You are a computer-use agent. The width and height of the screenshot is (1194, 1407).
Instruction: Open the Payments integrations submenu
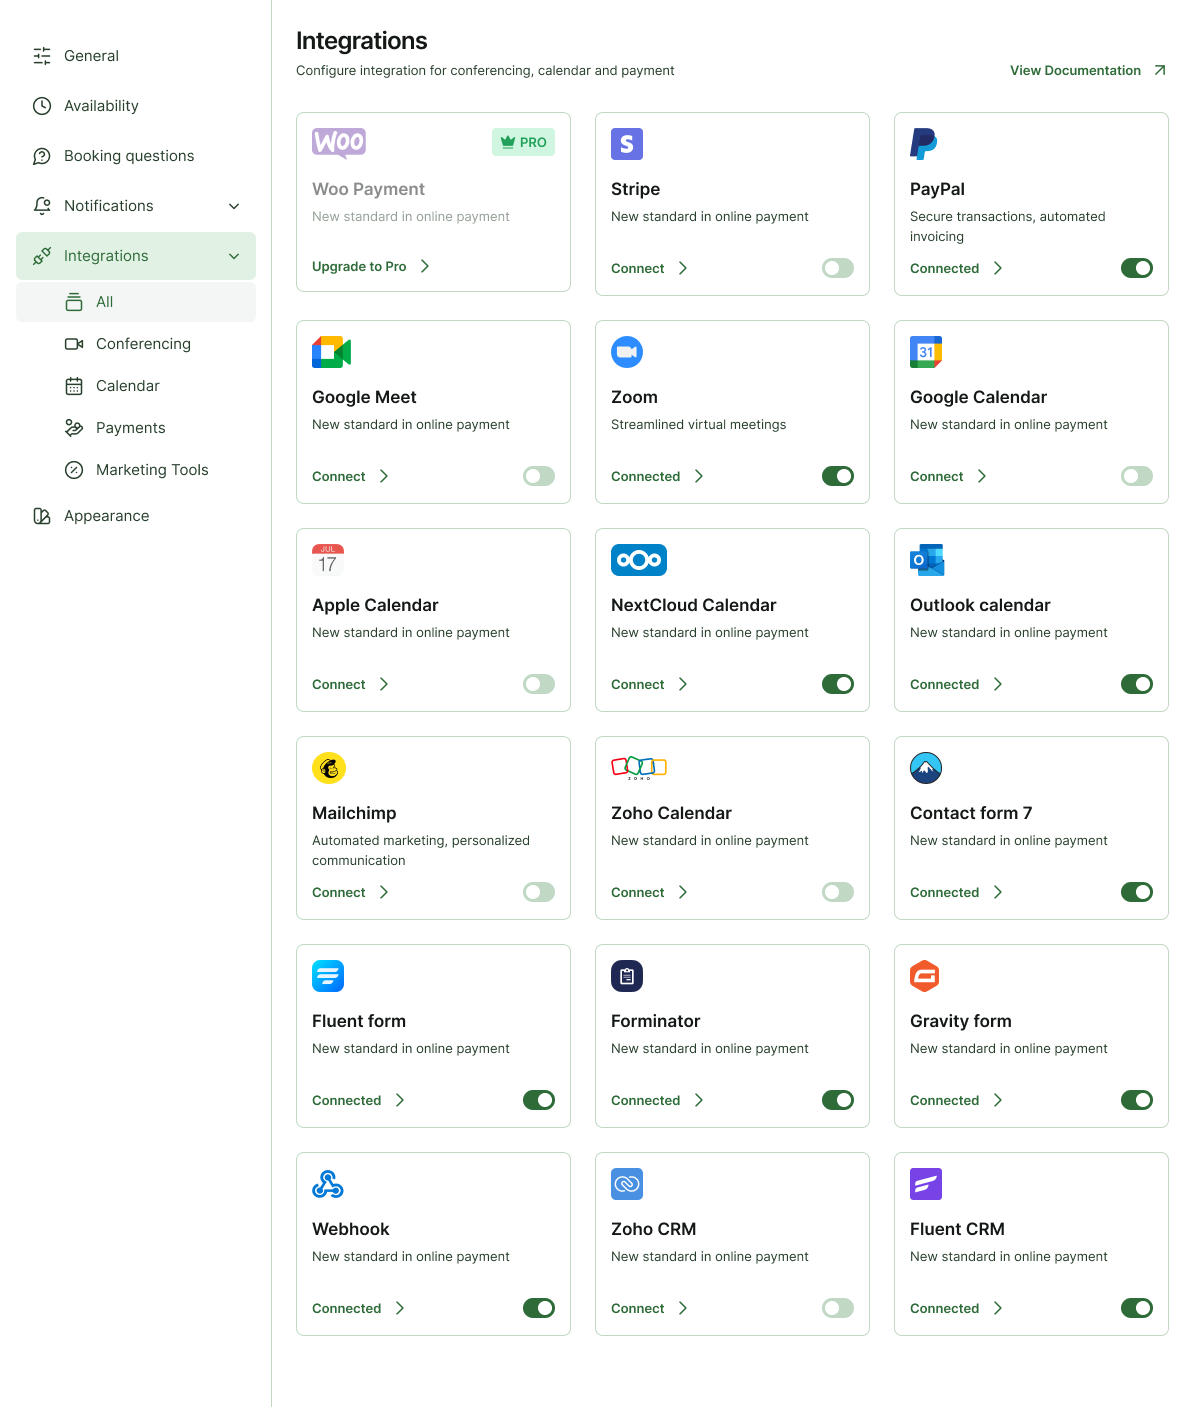coord(136,428)
